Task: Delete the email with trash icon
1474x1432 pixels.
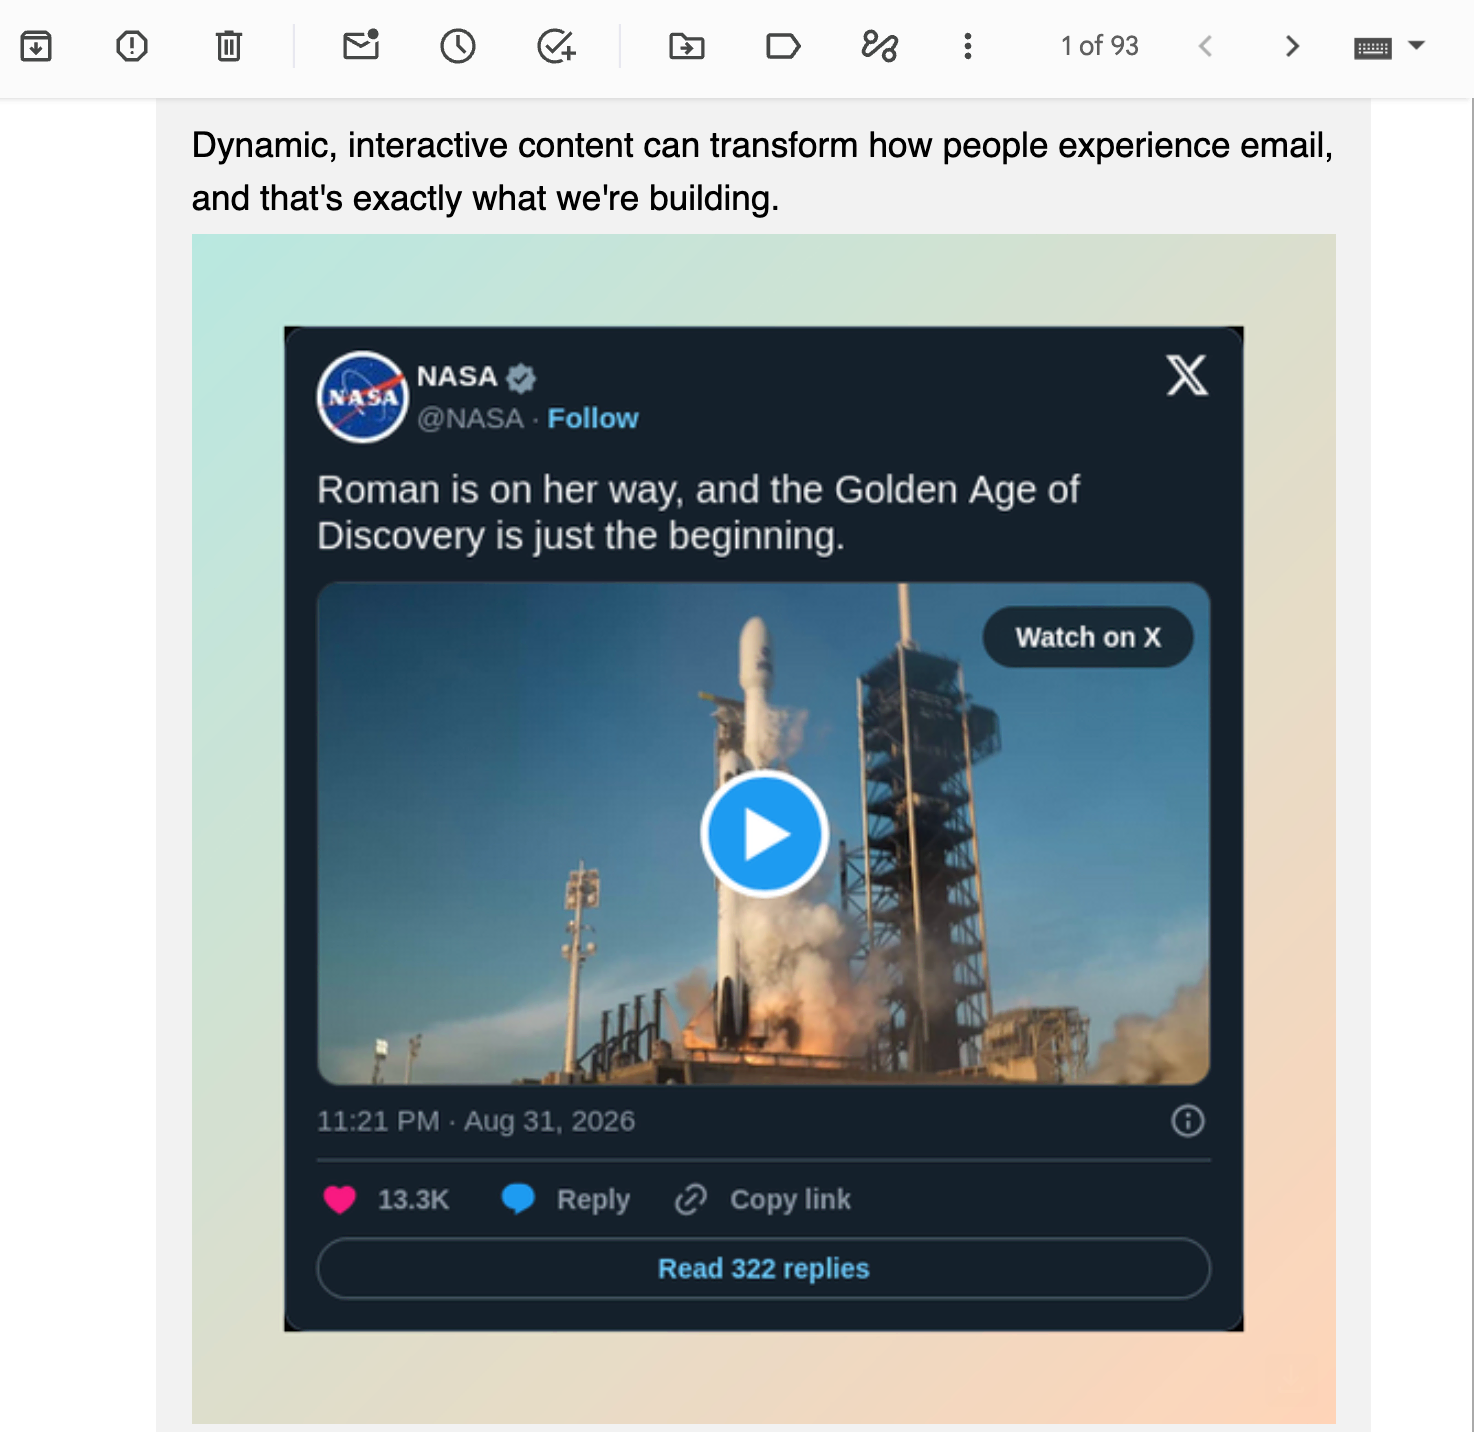Action: click(229, 46)
